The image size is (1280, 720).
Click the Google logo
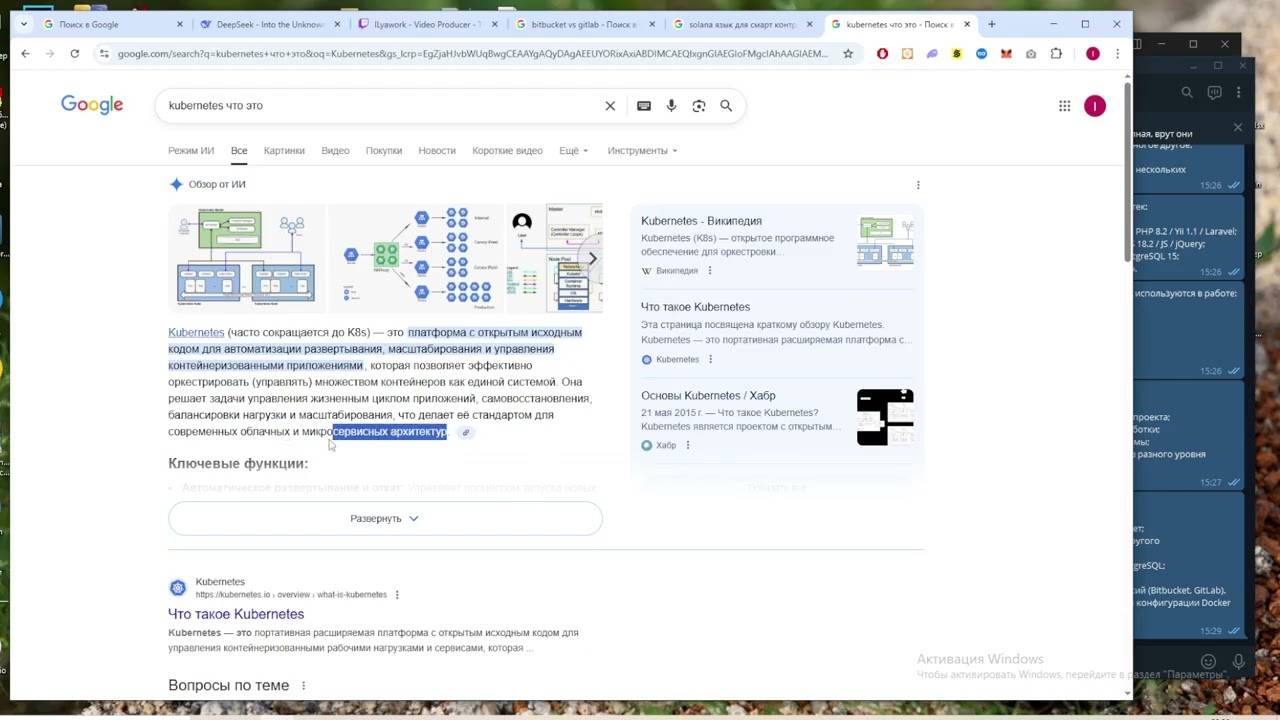coord(92,105)
